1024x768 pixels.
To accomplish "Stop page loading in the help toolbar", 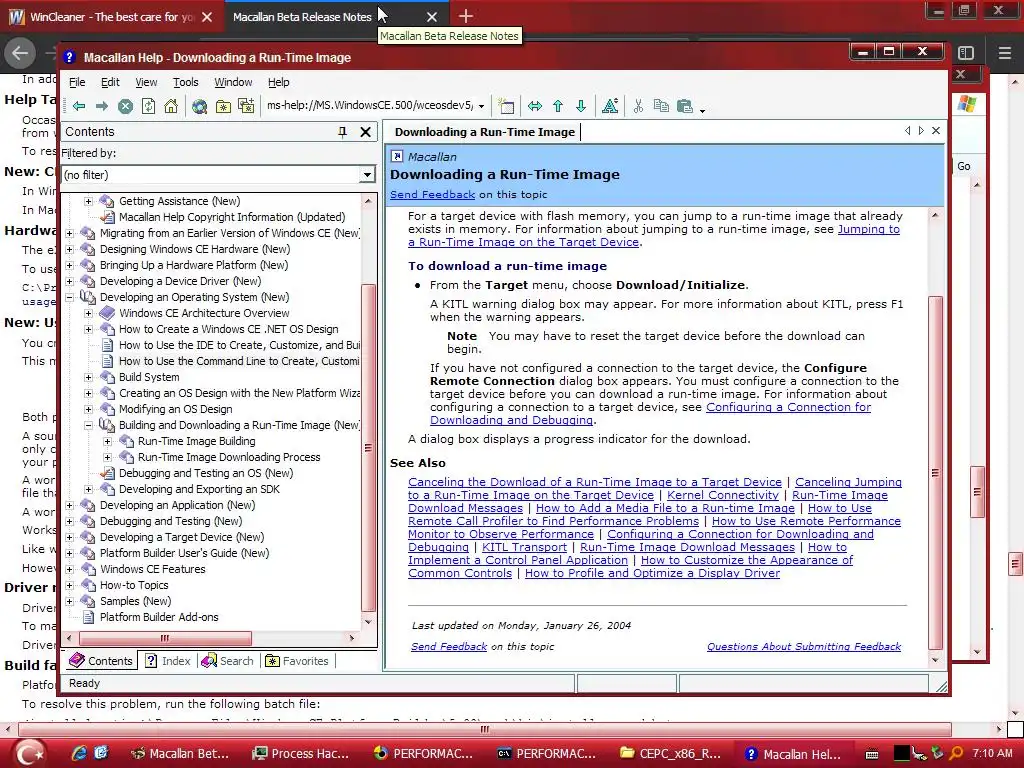I will pos(125,106).
